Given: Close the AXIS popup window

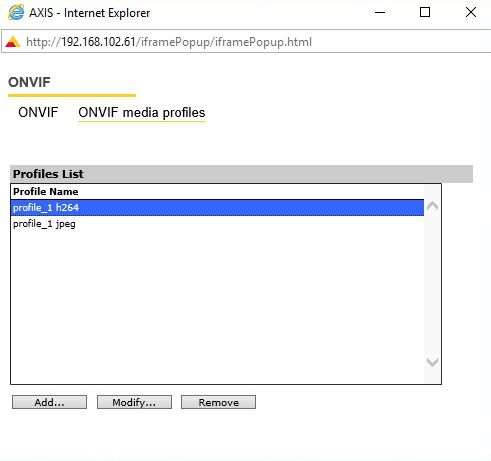Looking at the screenshot, I should 471,12.
